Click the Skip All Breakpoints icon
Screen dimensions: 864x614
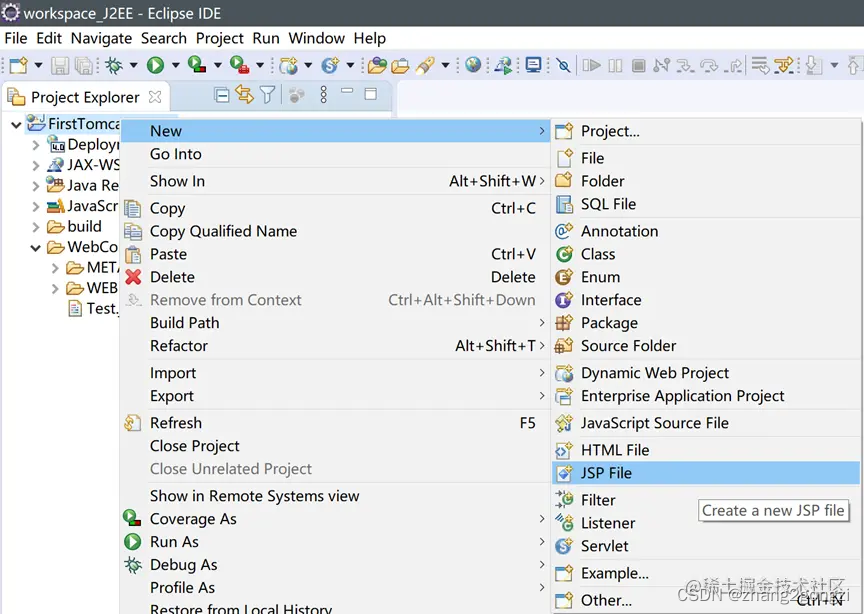[563, 66]
